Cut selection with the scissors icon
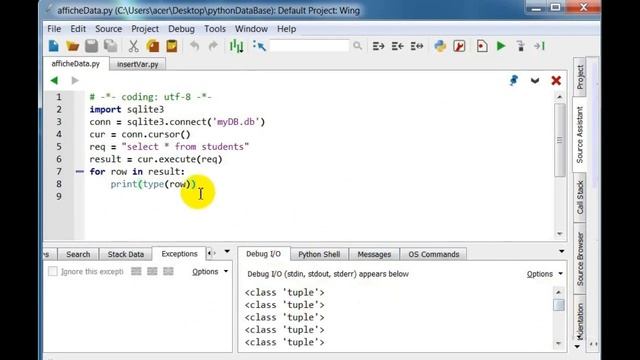Screen dimensions: 640x360 point(133,46)
